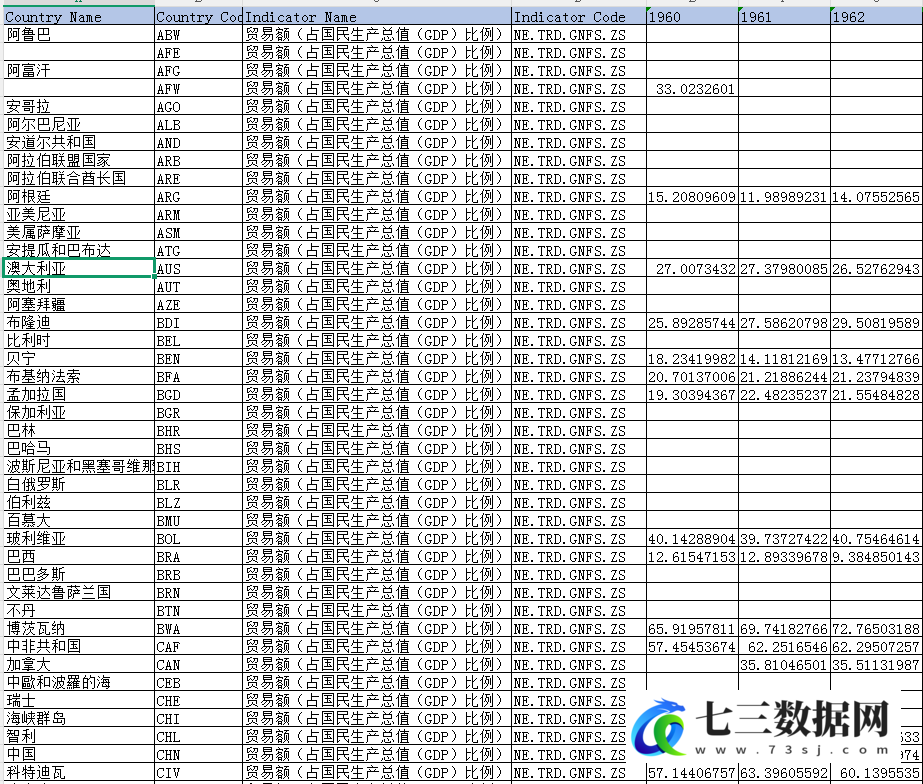The image size is (923, 784).
Task: Select the cell containing 中非共和国
Action: coord(78,647)
